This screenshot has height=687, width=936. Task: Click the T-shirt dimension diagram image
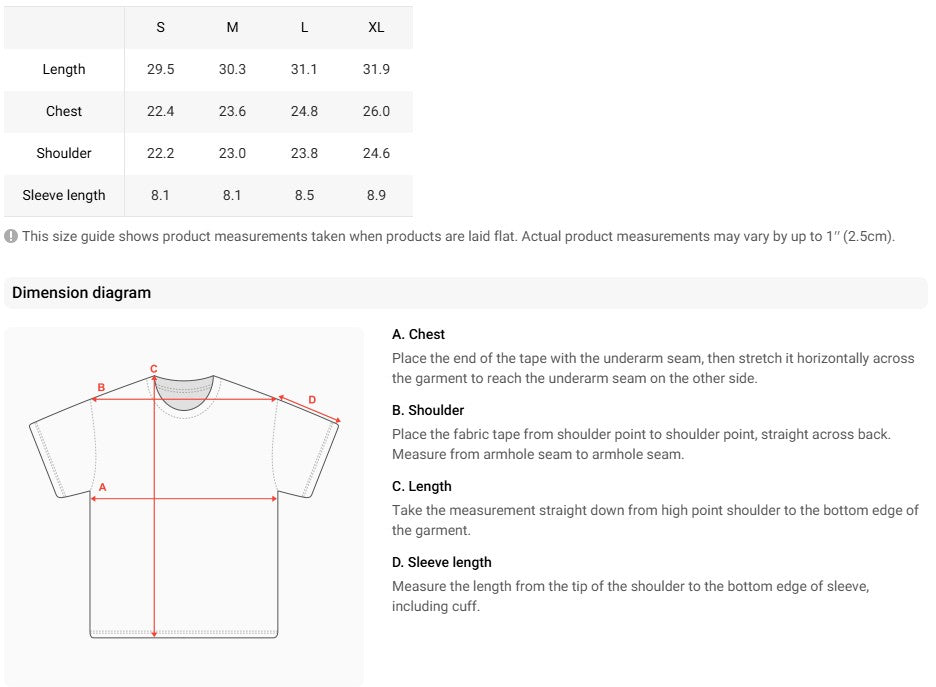(184, 506)
